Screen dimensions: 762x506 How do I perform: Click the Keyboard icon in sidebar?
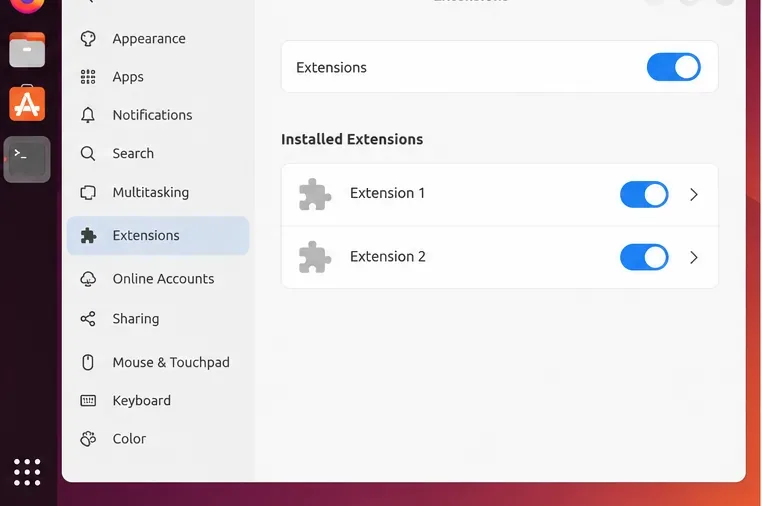pyautogui.click(x=88, y=401)
